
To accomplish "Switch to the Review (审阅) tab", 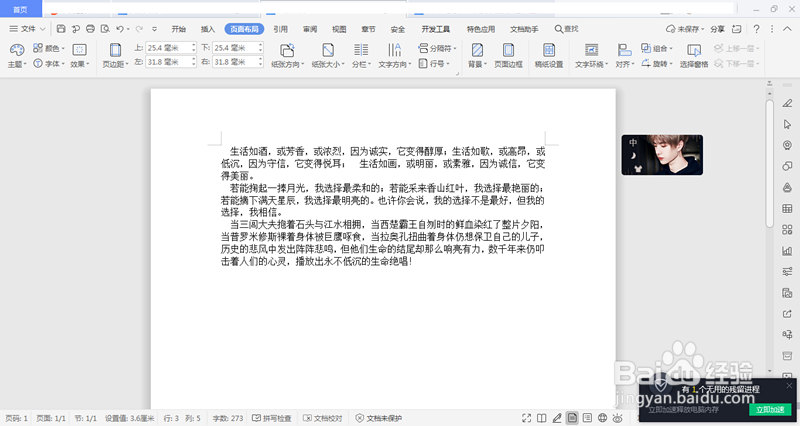I will 310,29.
